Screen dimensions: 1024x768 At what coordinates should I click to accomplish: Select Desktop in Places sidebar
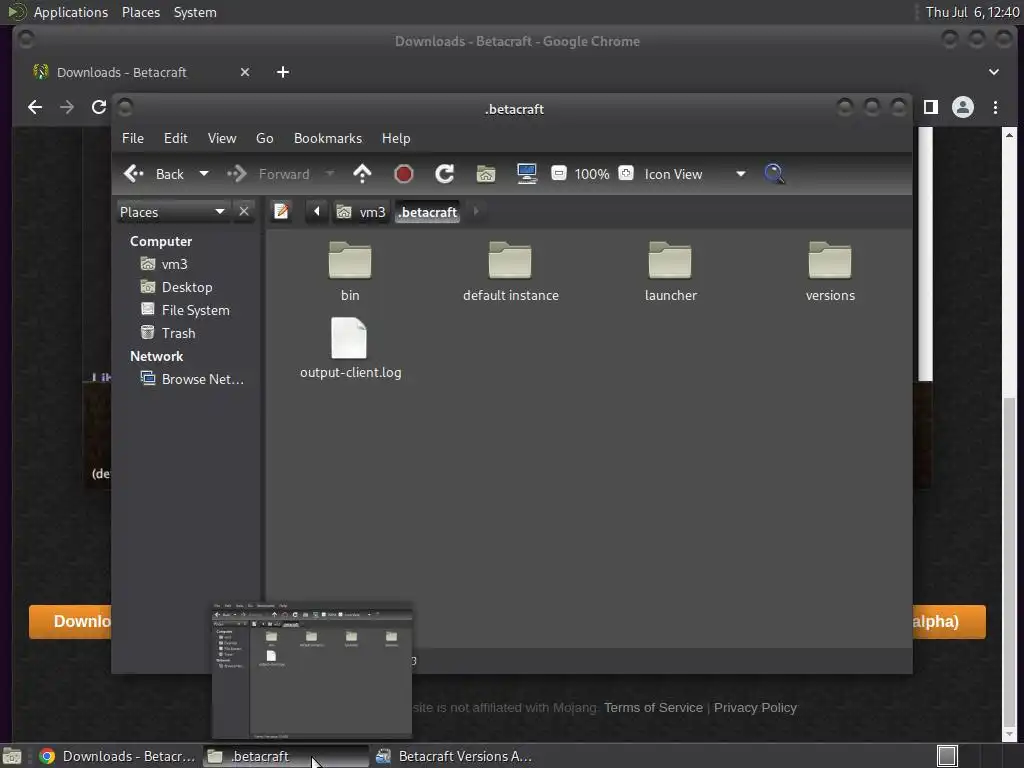tap(176, 287)
